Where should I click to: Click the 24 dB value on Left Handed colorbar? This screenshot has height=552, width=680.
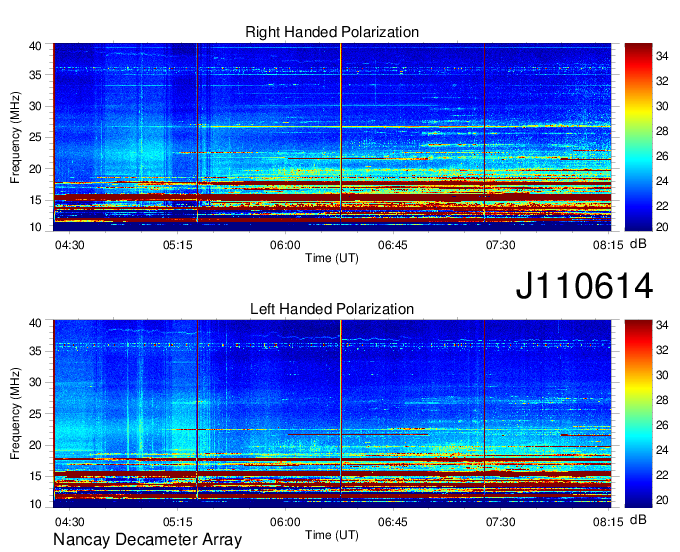coord(662,450)
